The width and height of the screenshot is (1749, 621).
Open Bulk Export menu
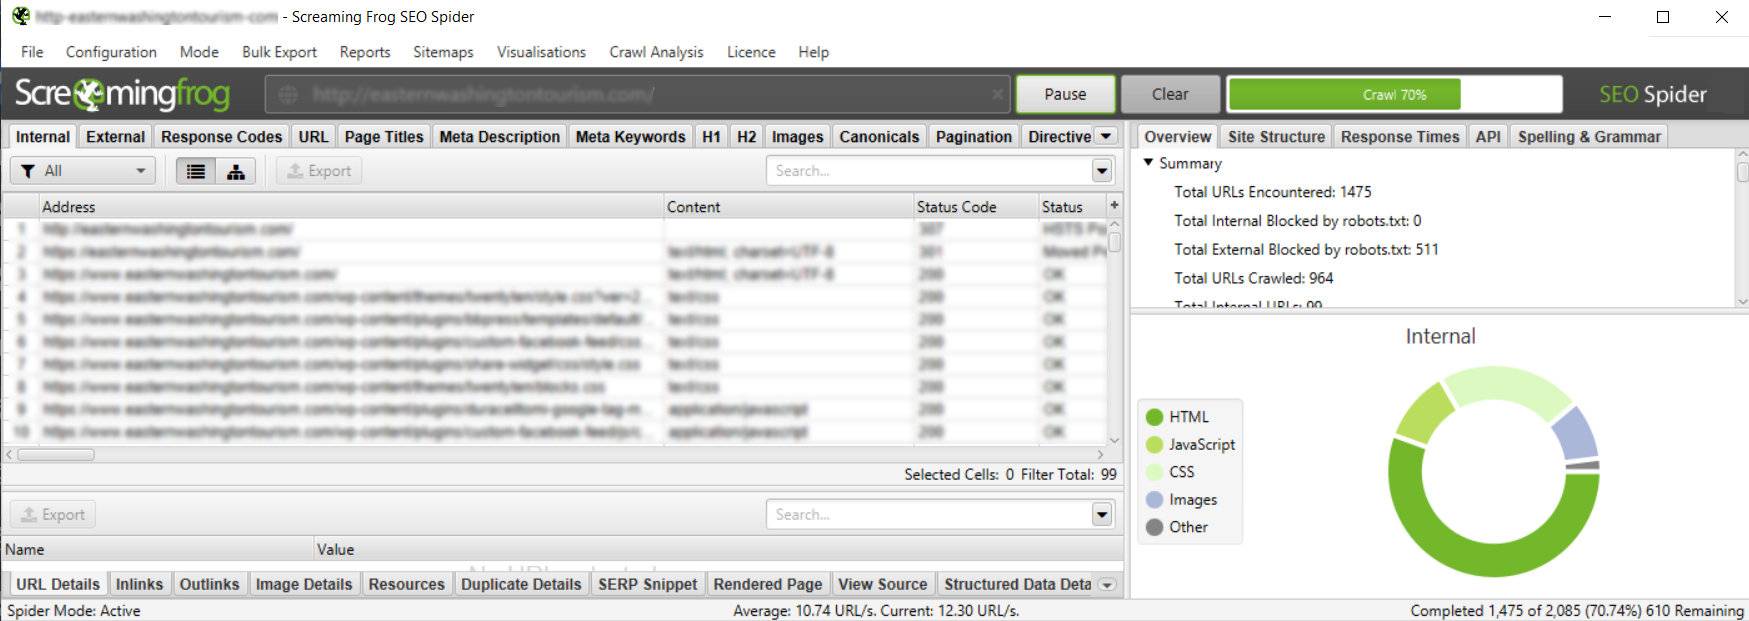[279, 52]
